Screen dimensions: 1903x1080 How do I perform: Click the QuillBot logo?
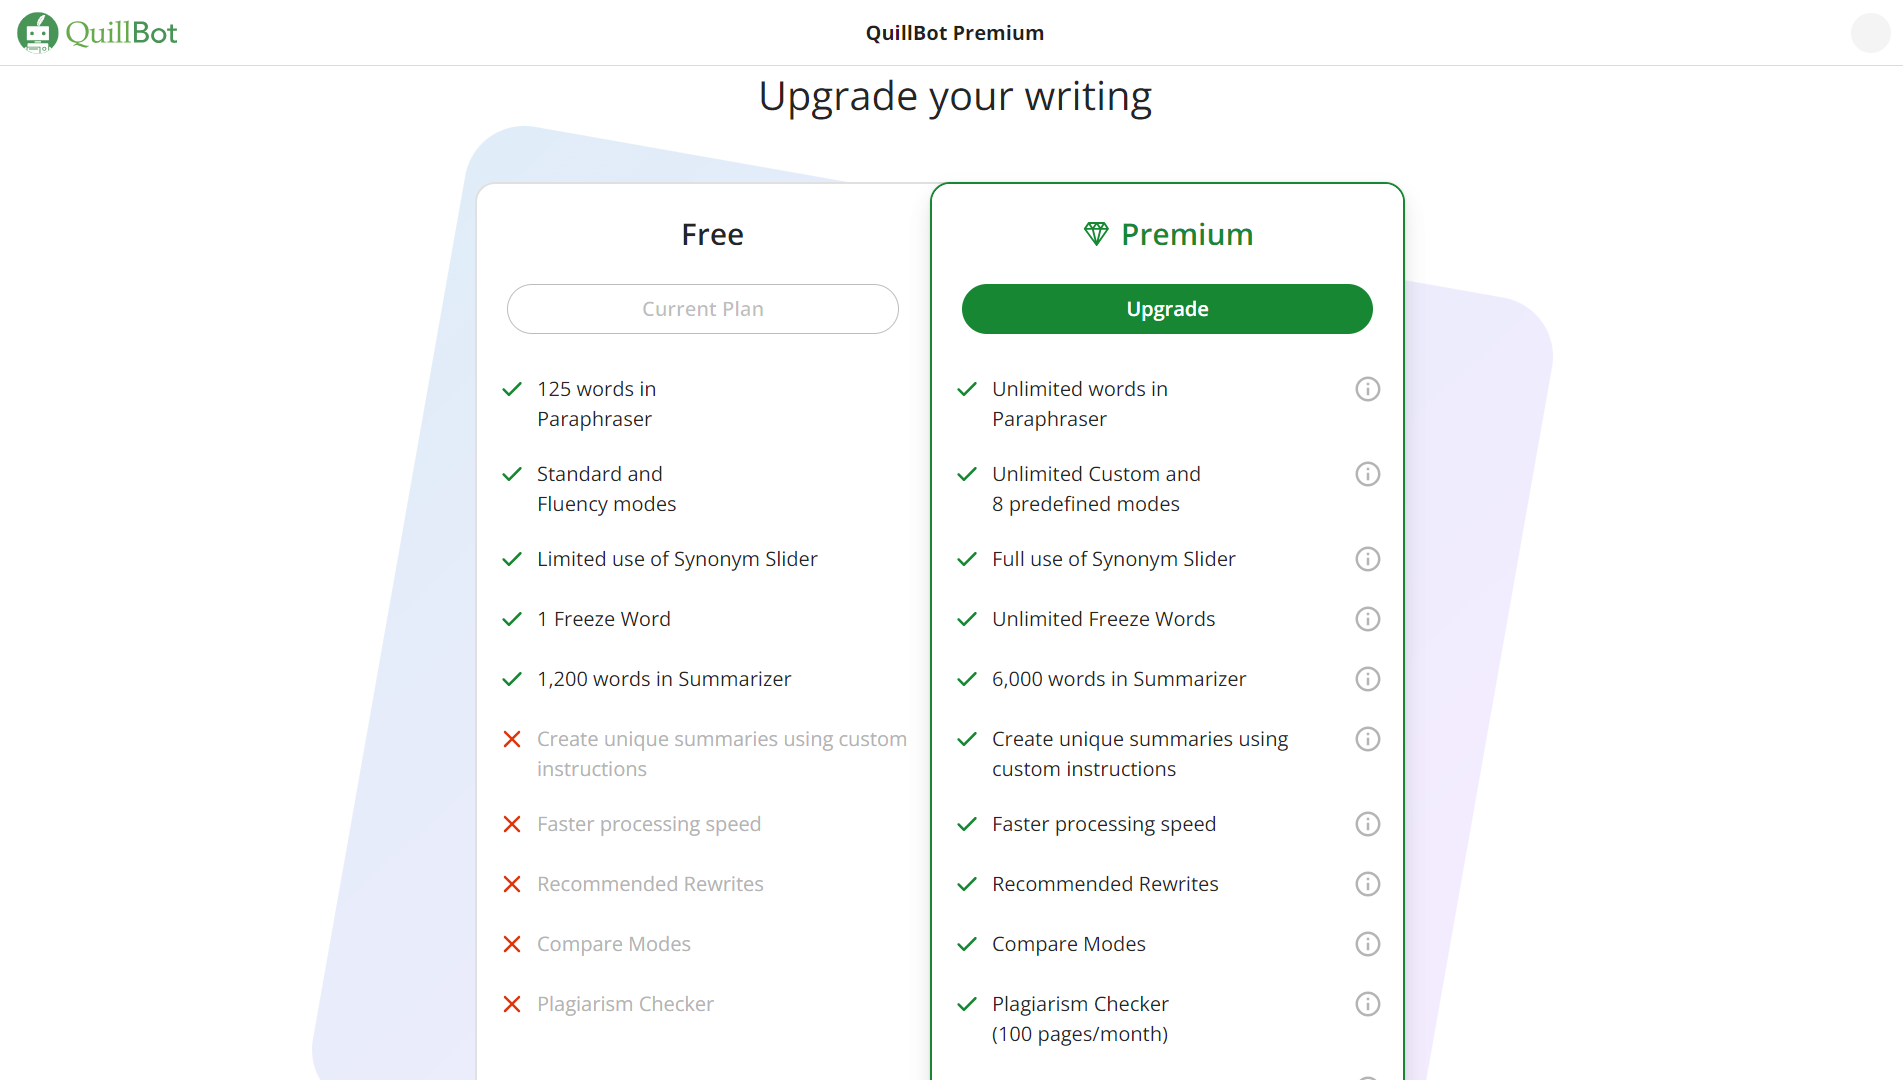(97, 33)
